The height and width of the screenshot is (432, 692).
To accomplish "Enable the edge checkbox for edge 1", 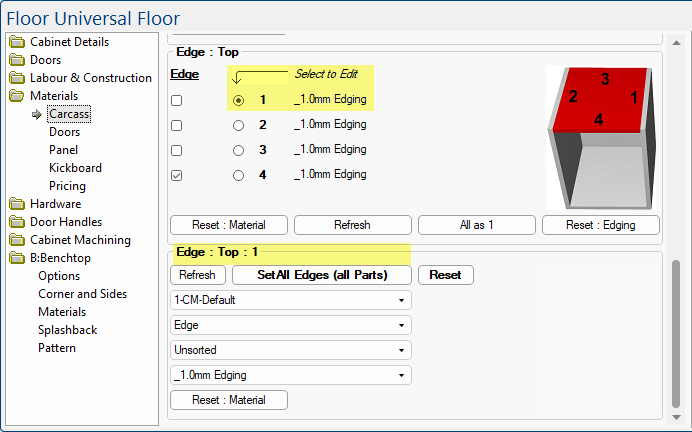I will (x=177, y=101).
